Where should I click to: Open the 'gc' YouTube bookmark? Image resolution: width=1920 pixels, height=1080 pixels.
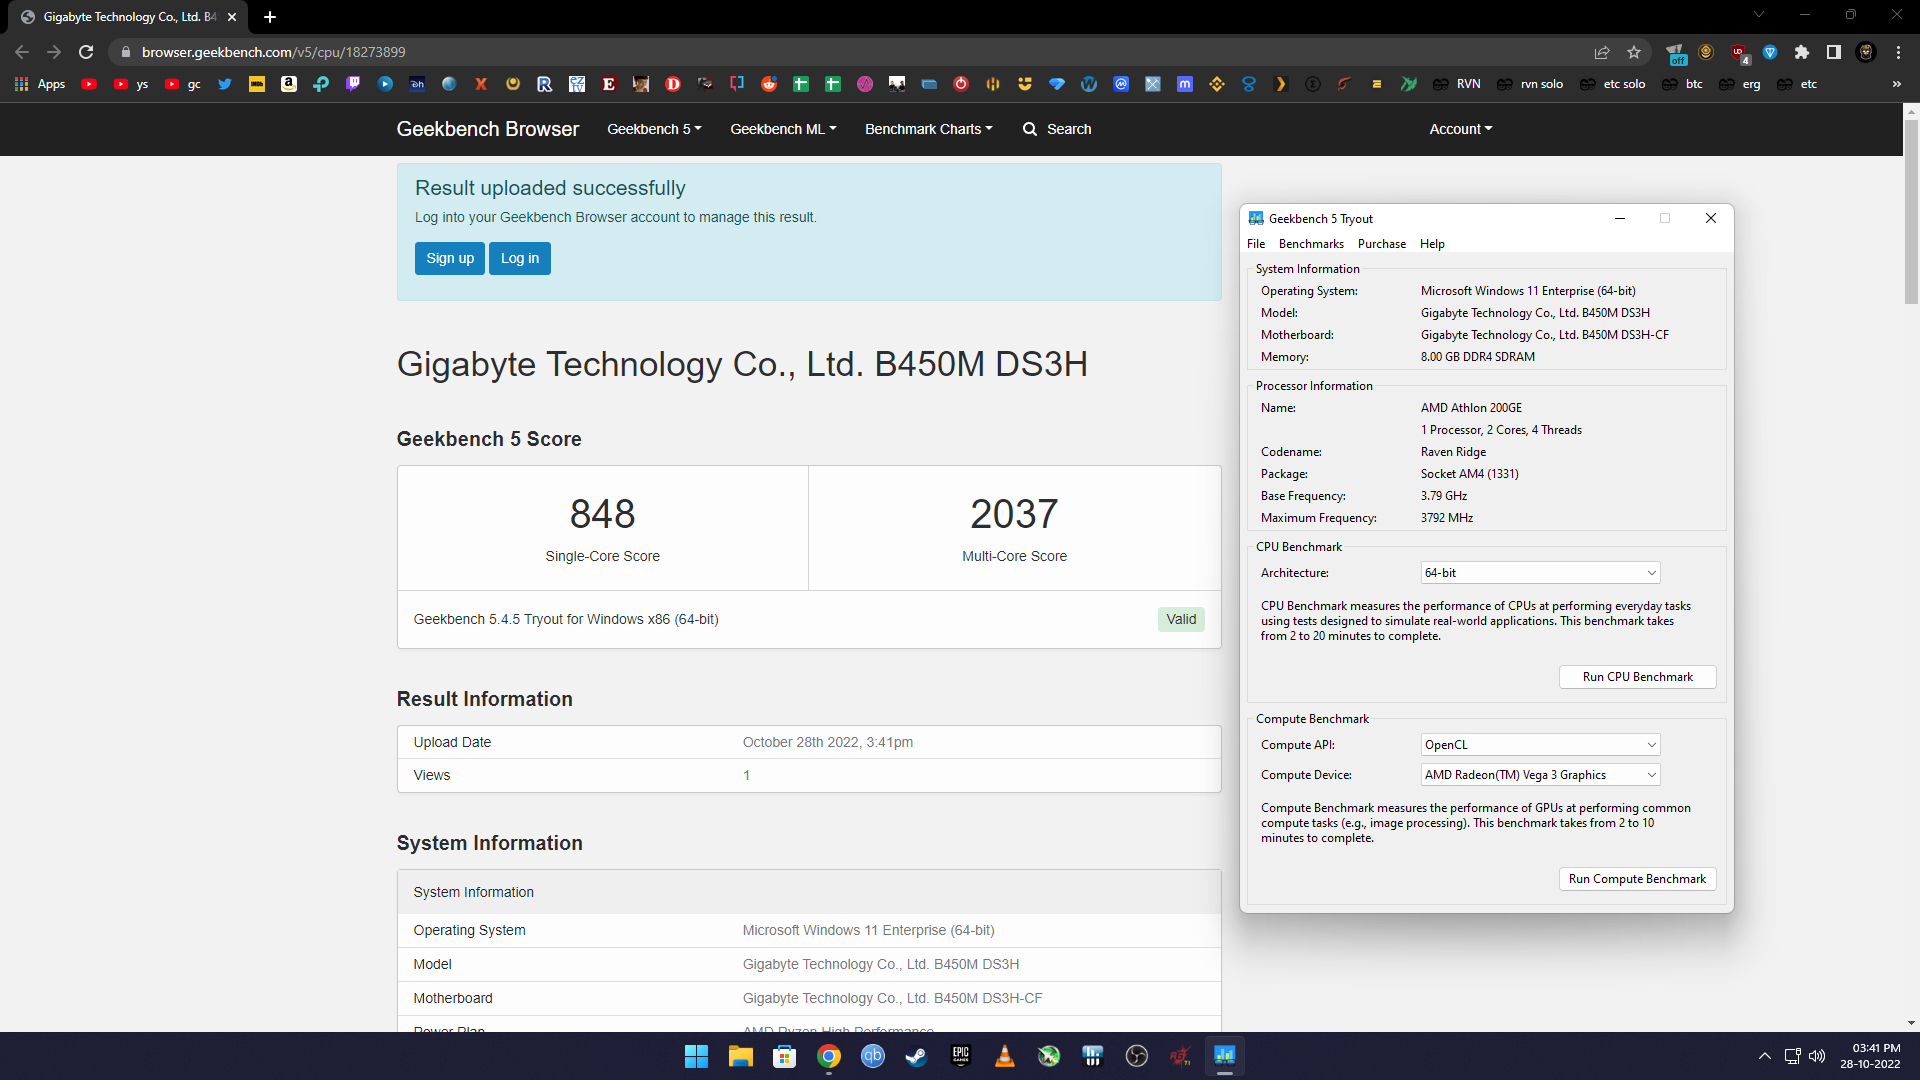coord(183,84)
